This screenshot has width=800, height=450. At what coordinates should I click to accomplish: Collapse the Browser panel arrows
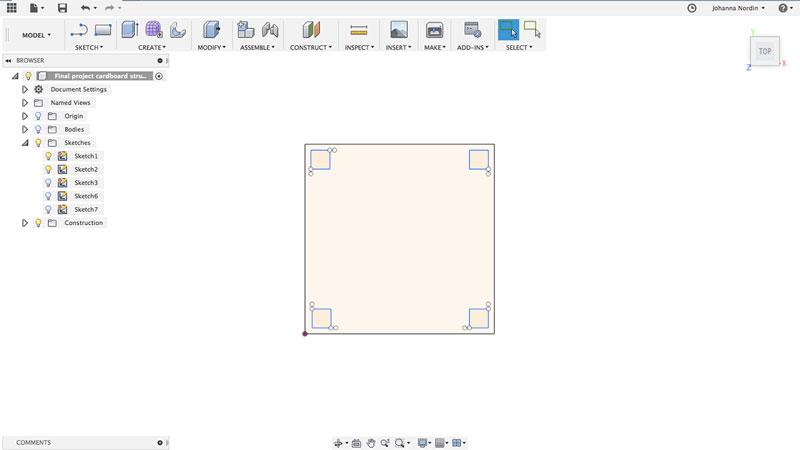[x=8, y=60]
